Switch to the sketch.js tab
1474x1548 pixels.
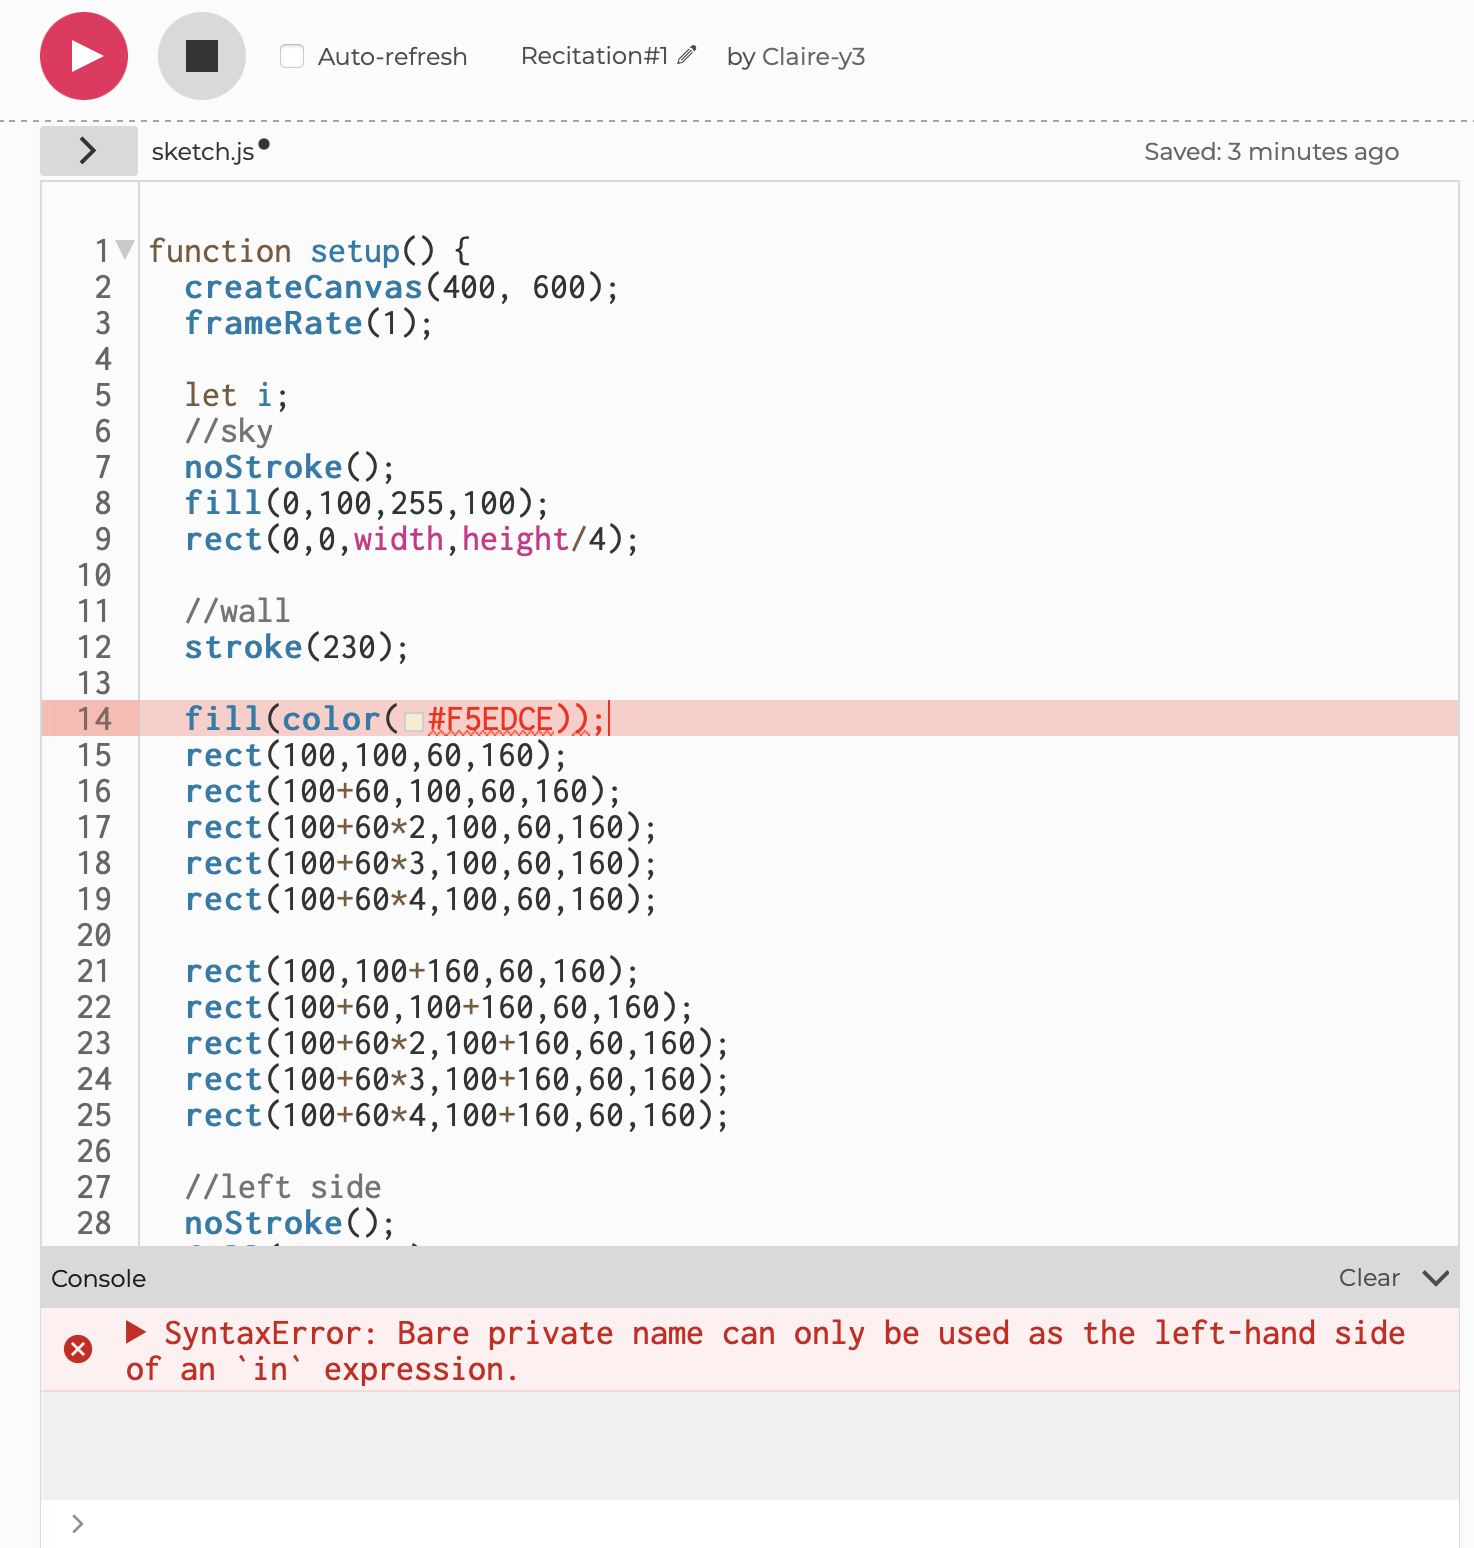click(205, 151)
